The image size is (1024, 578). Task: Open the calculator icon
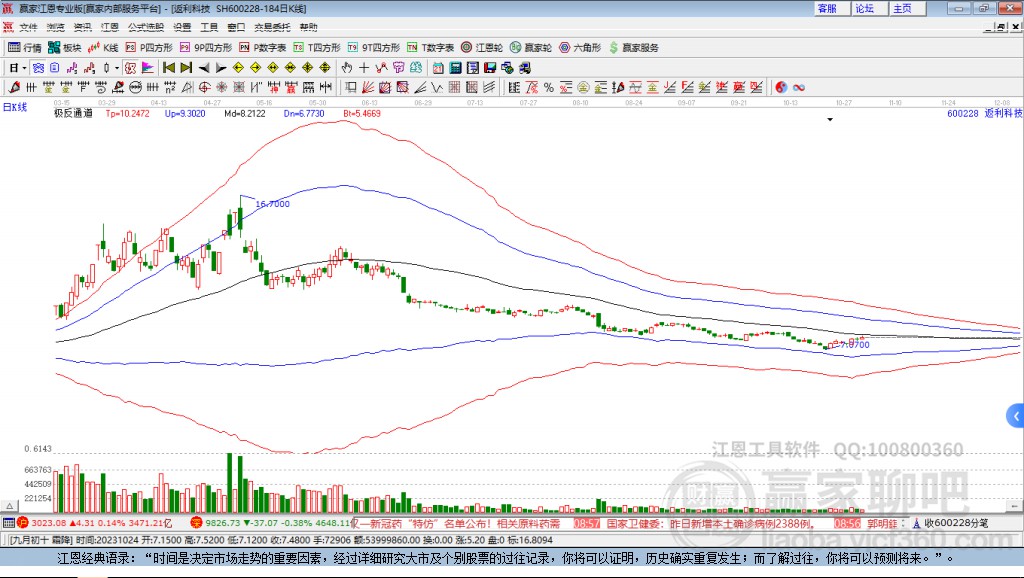coord(455,68)
